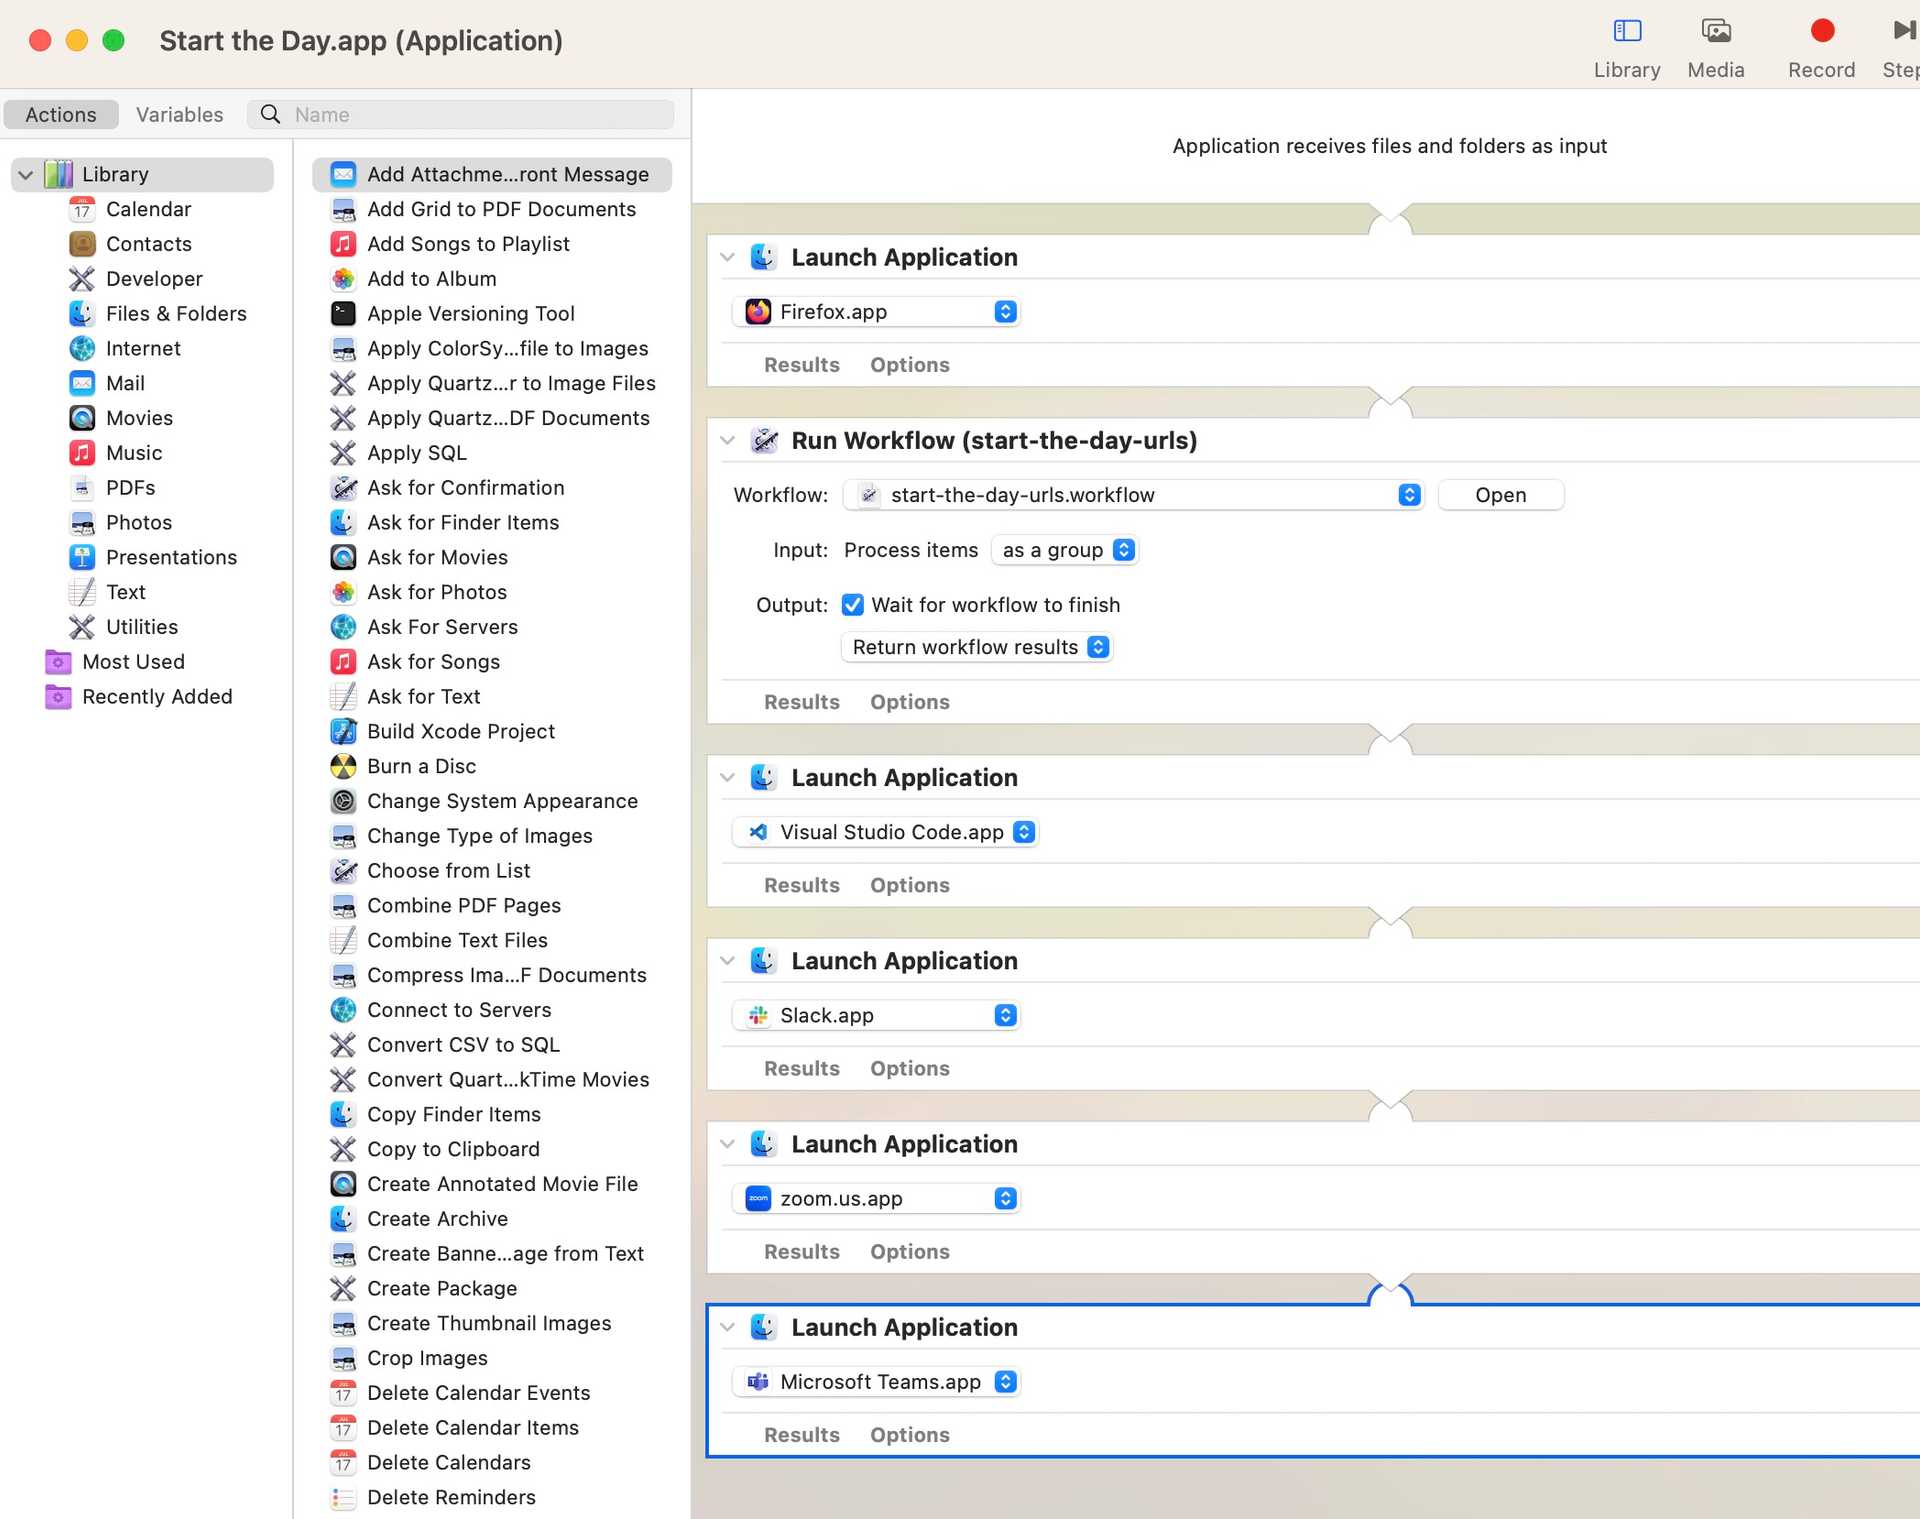This screenshot has height=1519, width=1920.
Task: Expand the Run Workflow action disclosure
Action: coord(725,441)
